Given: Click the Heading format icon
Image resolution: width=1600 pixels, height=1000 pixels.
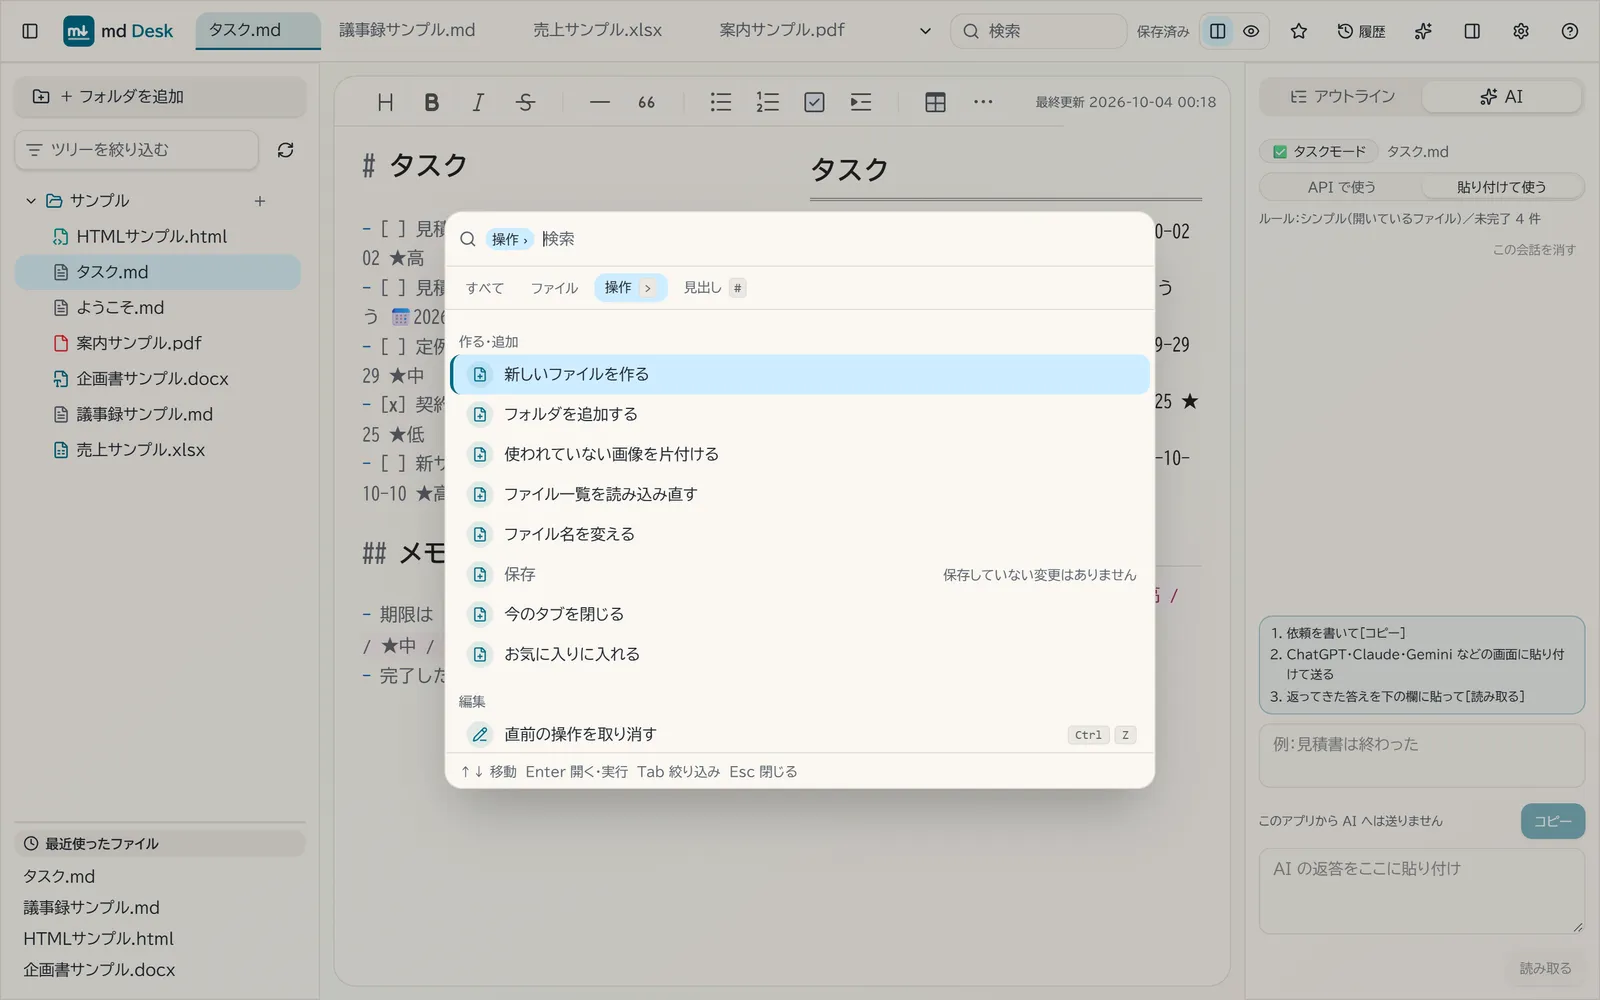Looking at the screenshot, I should click(385, 102).
